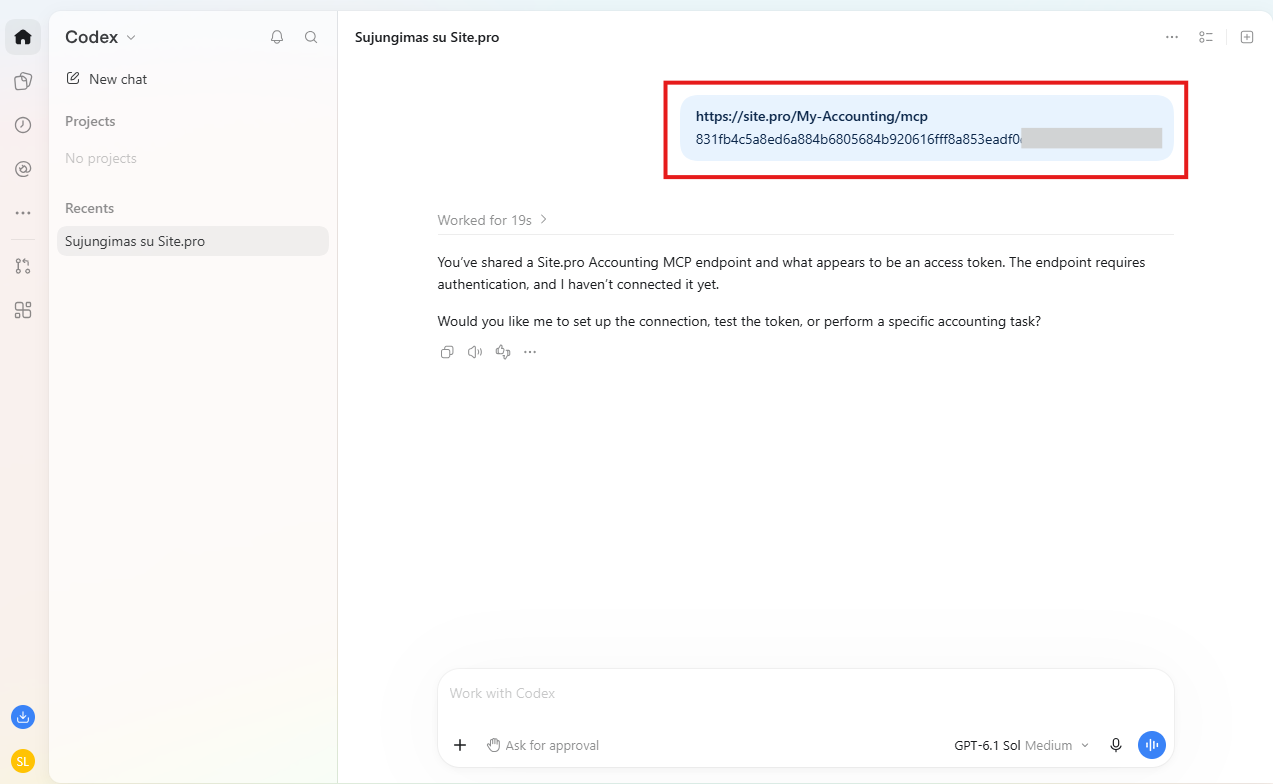Copy the assistant response
The width and height of the screenshot is (1273, 784).
coord(447,352)
